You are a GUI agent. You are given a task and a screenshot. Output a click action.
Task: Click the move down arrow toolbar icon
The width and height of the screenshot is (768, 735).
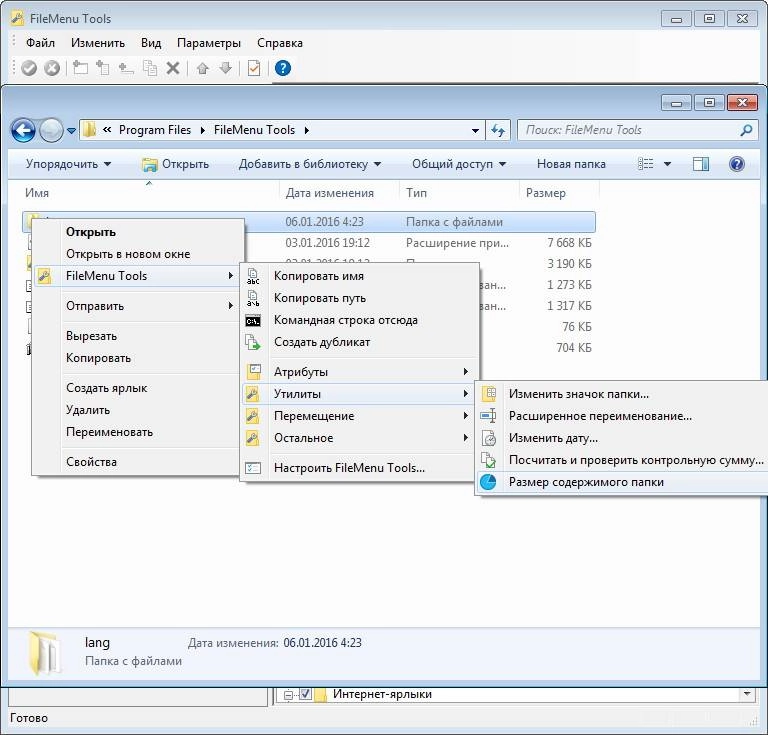[225, 68]
